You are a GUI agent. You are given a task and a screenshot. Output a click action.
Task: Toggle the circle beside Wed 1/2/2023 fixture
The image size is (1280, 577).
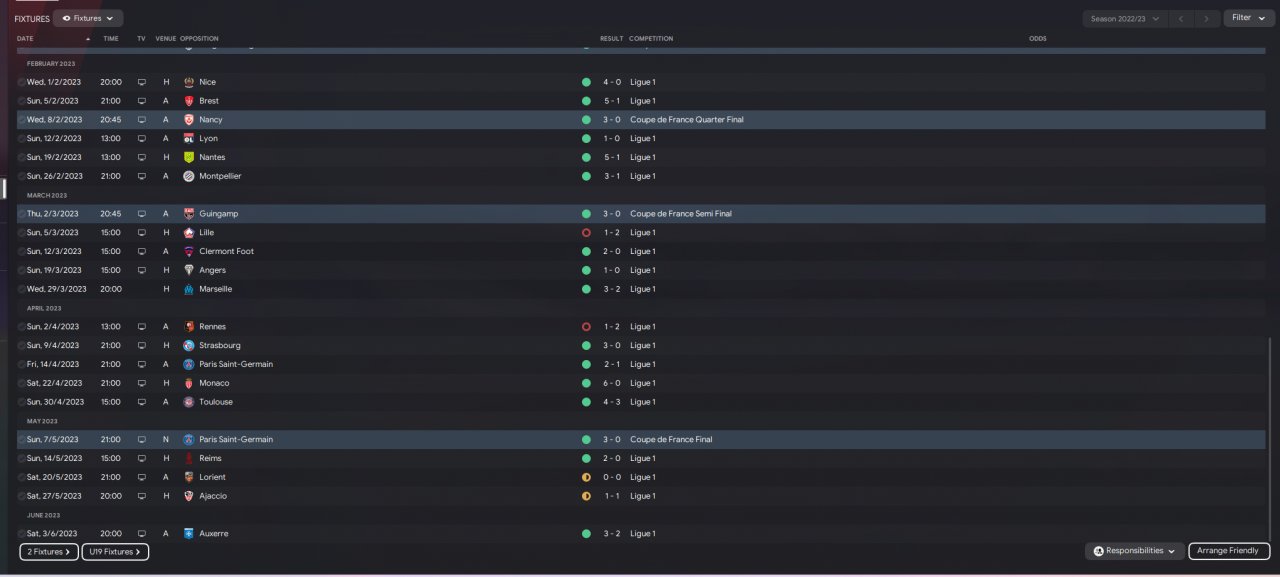[22, 82]
